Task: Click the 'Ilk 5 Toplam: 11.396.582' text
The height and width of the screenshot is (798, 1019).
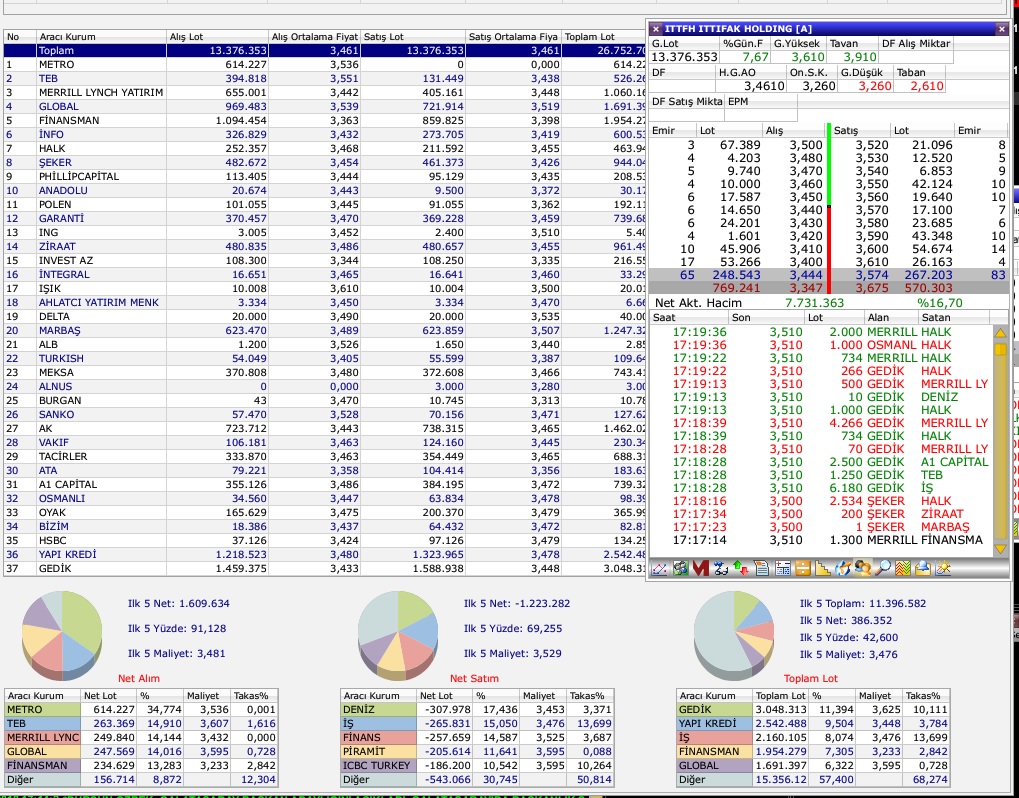Action: pyautogui.click(x=863, y=604)
